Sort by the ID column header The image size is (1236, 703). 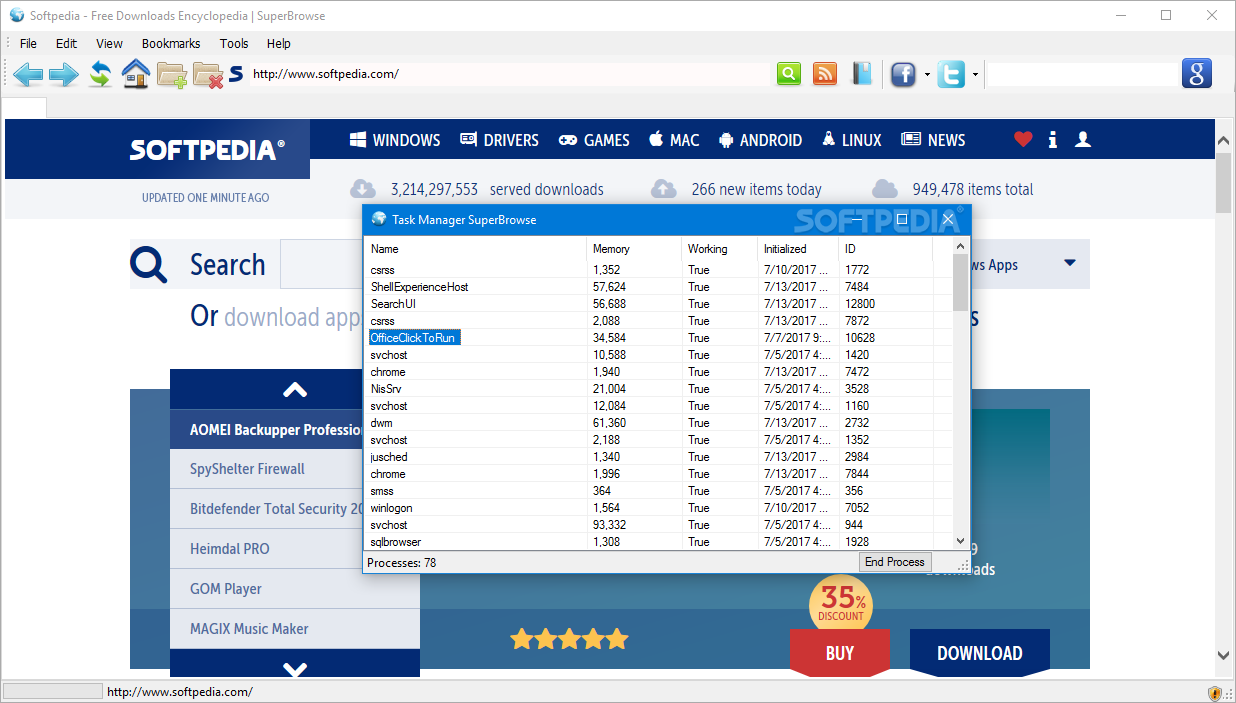[885, 249]
